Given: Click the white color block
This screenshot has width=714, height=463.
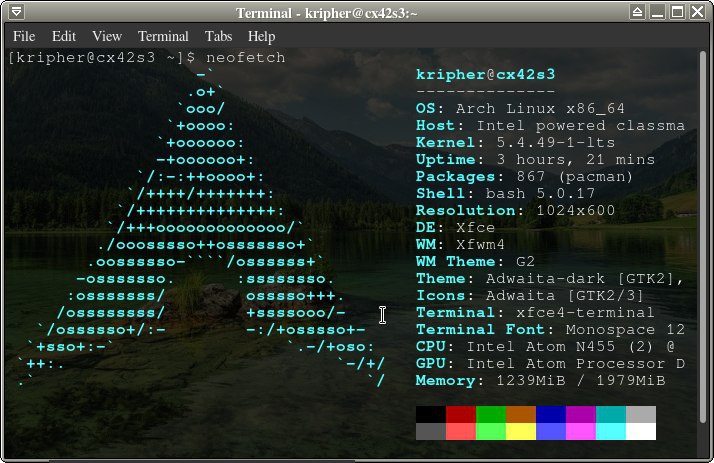Looking at the screenshot, I should 641,432.
